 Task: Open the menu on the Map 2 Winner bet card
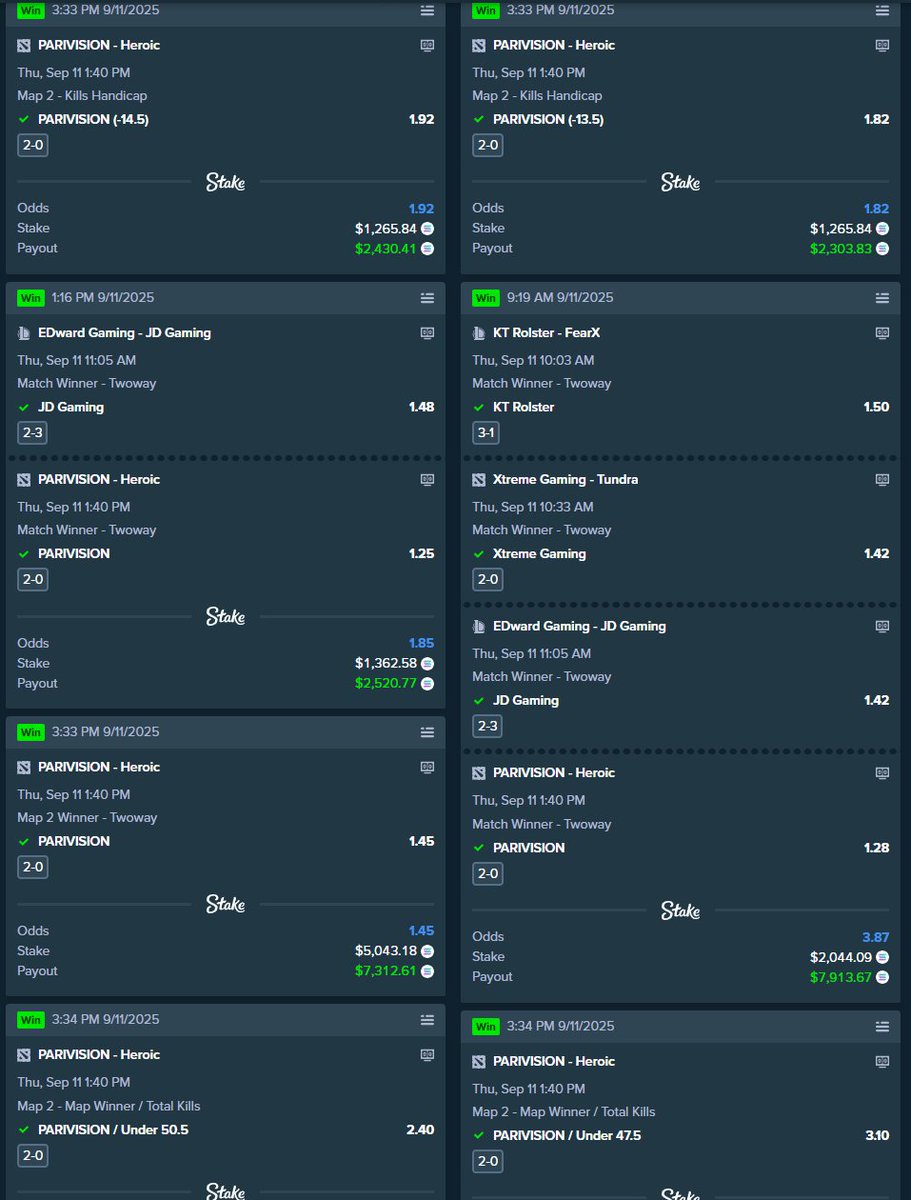(x=427, y=732)
